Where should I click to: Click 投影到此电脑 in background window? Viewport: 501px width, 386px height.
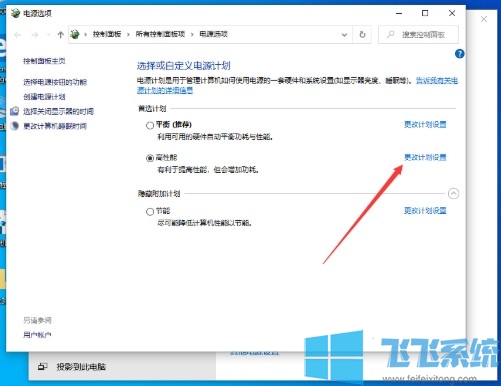click(x=81, y=367)
